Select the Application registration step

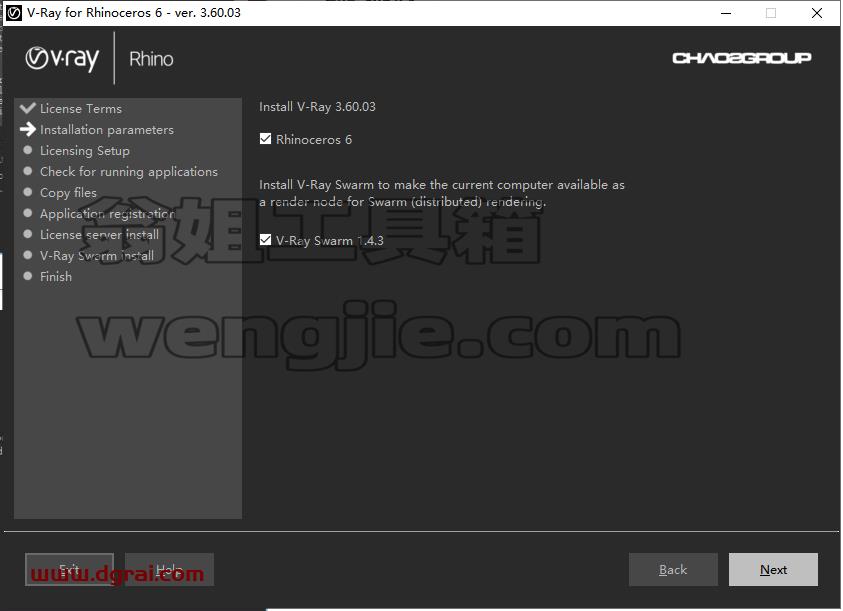pos(108,214)
